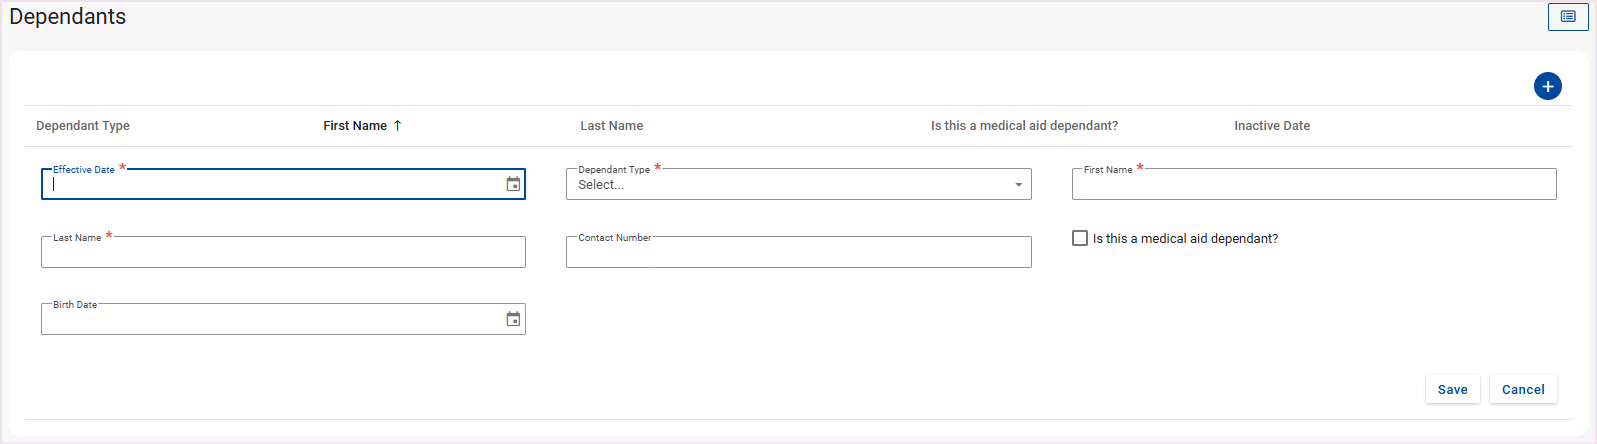The height and width of the screenshot is (444, 1597).
Task: Focus the Effective Date text field
Action: pyautogui.click(x=270, y=185)
